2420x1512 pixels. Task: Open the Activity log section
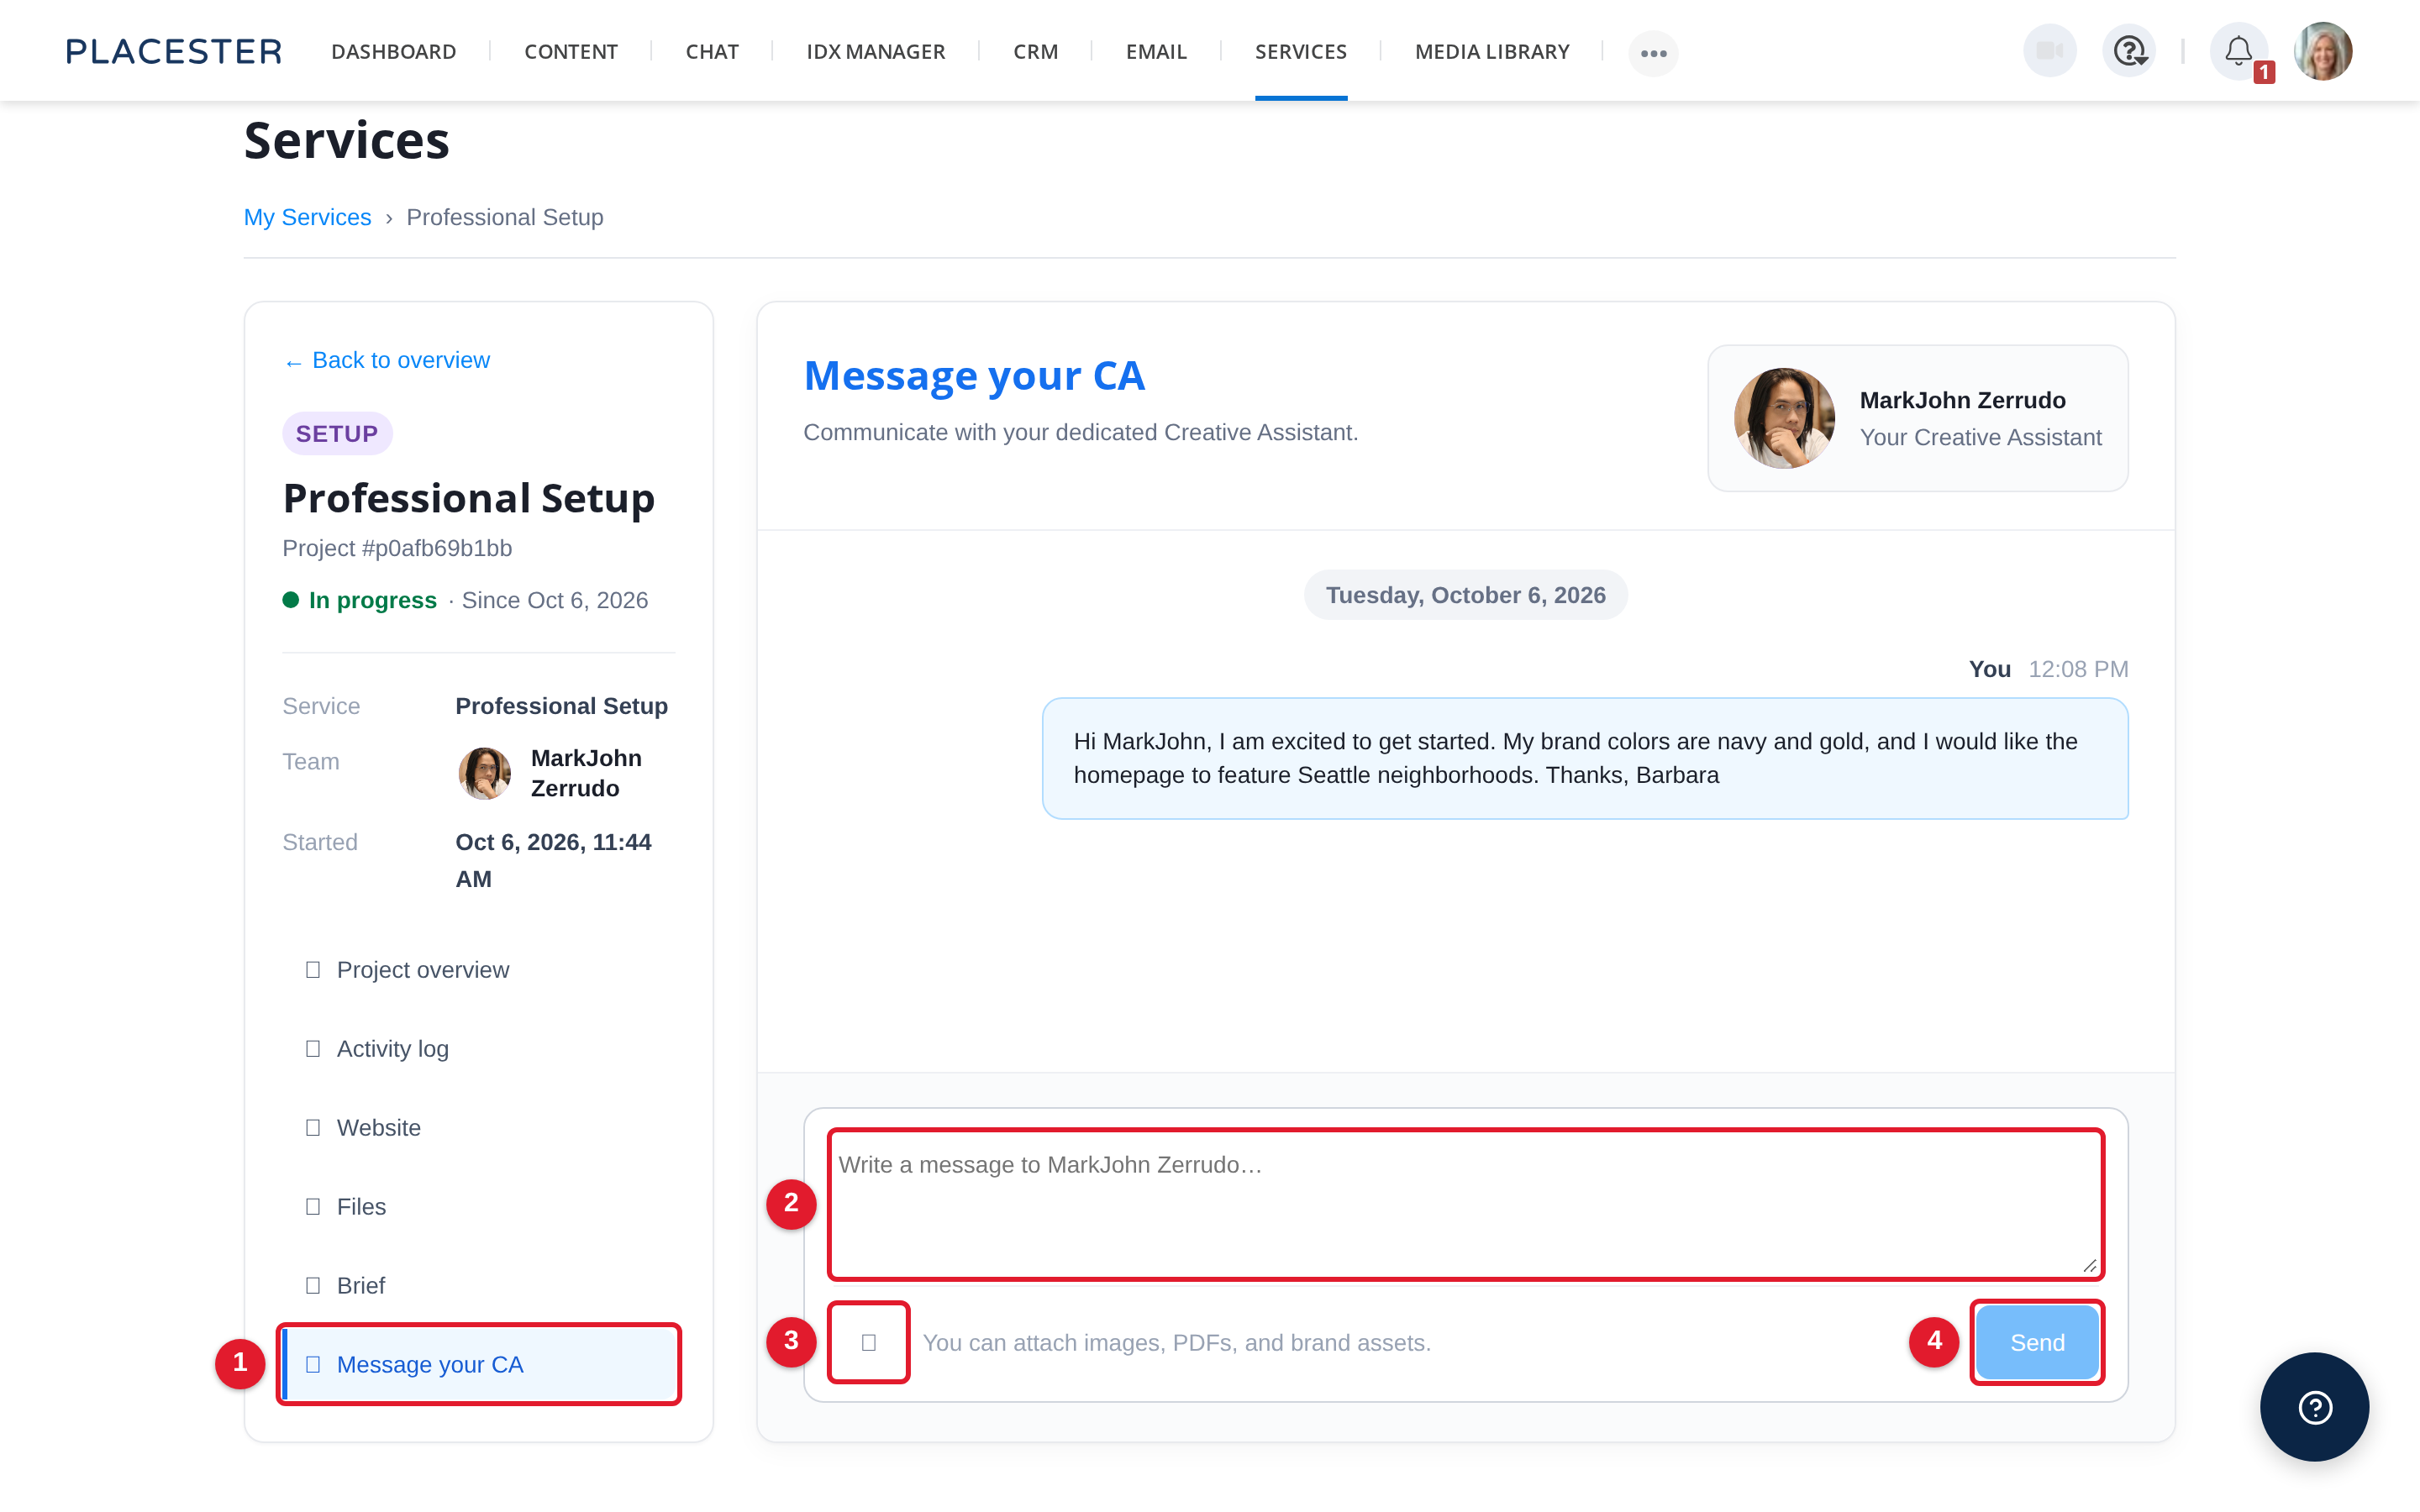(x=478, y=1049)
